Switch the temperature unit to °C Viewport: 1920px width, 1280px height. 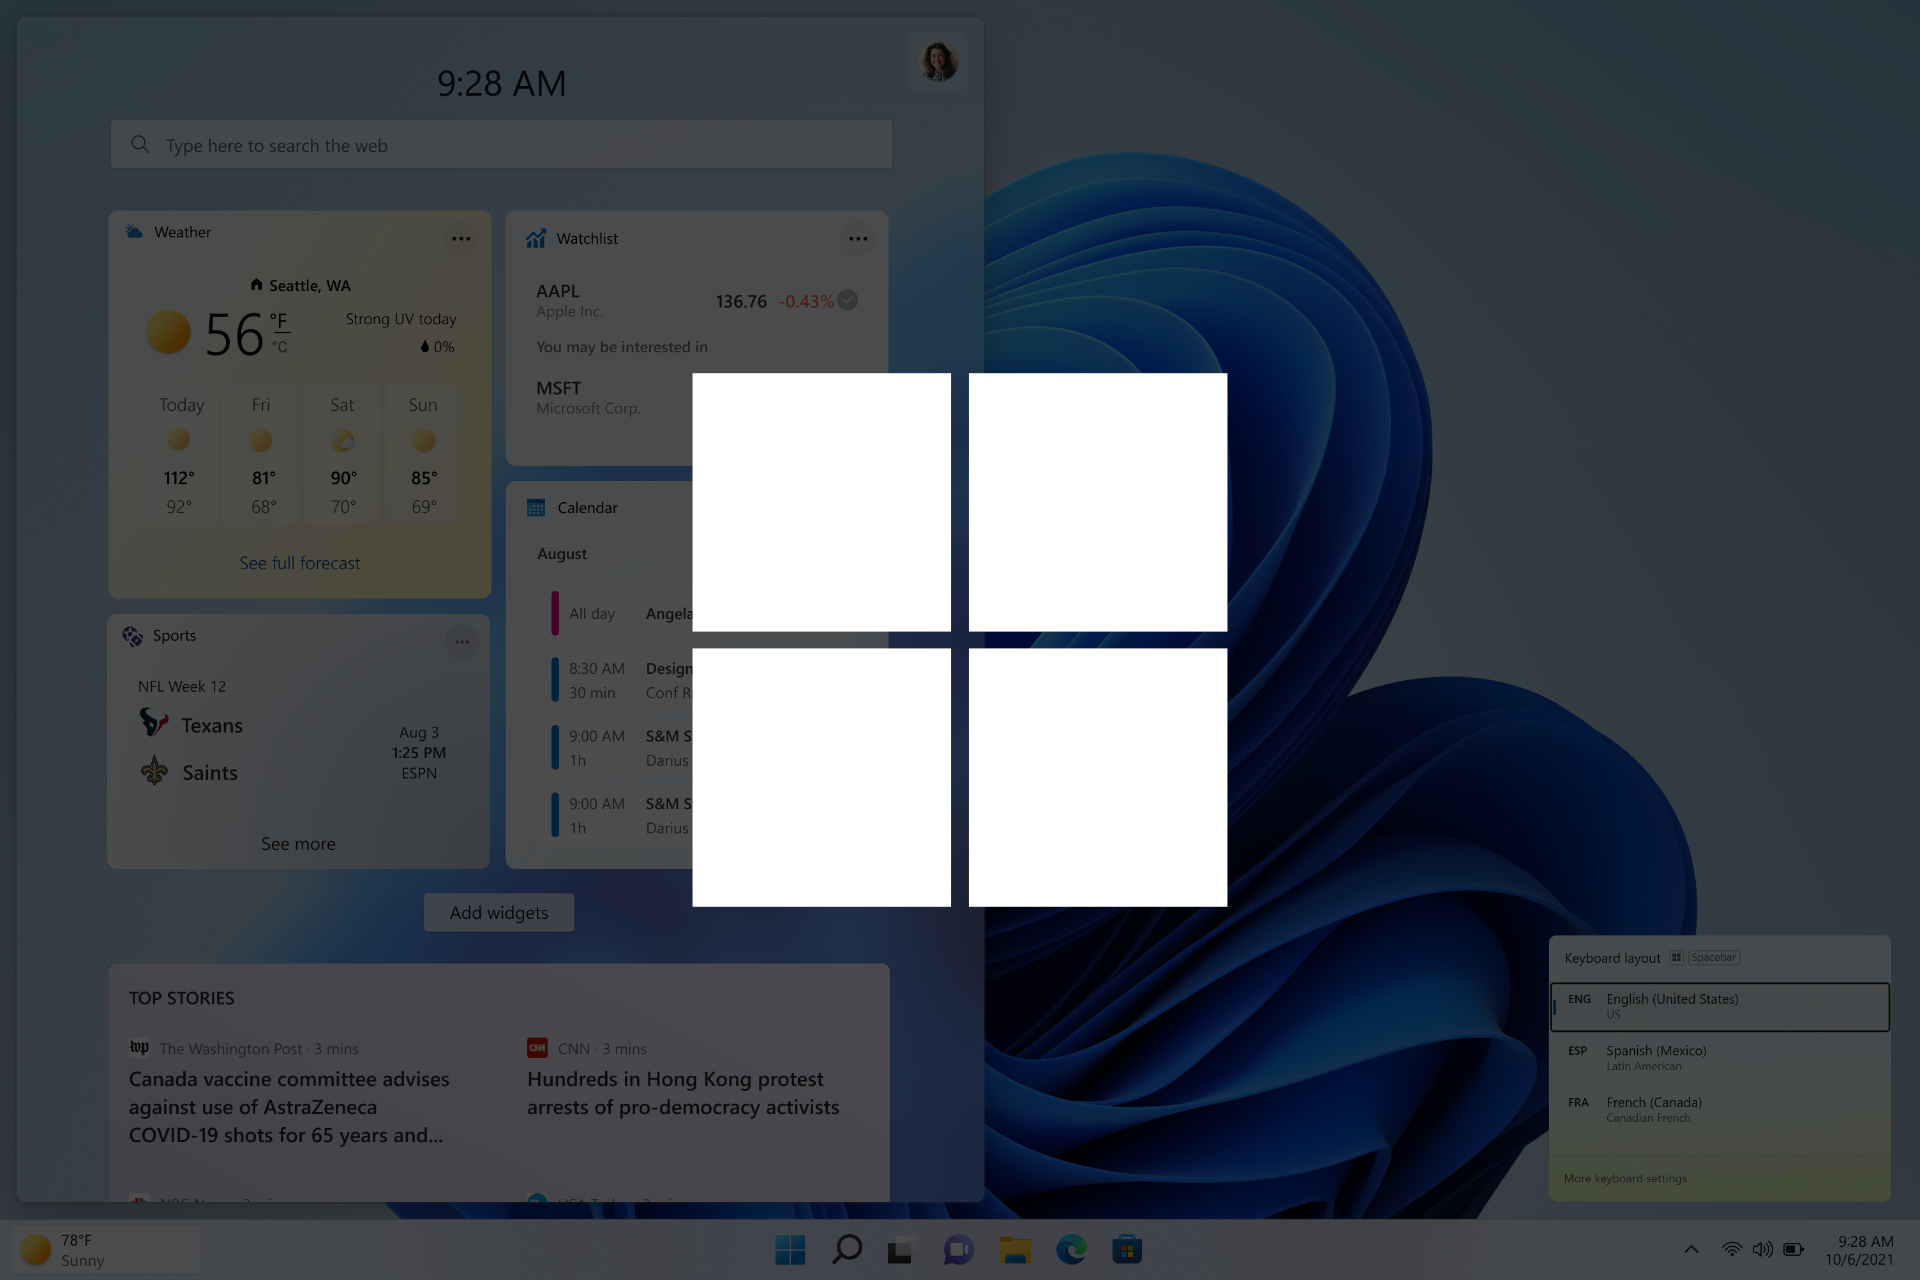(280, 347)
